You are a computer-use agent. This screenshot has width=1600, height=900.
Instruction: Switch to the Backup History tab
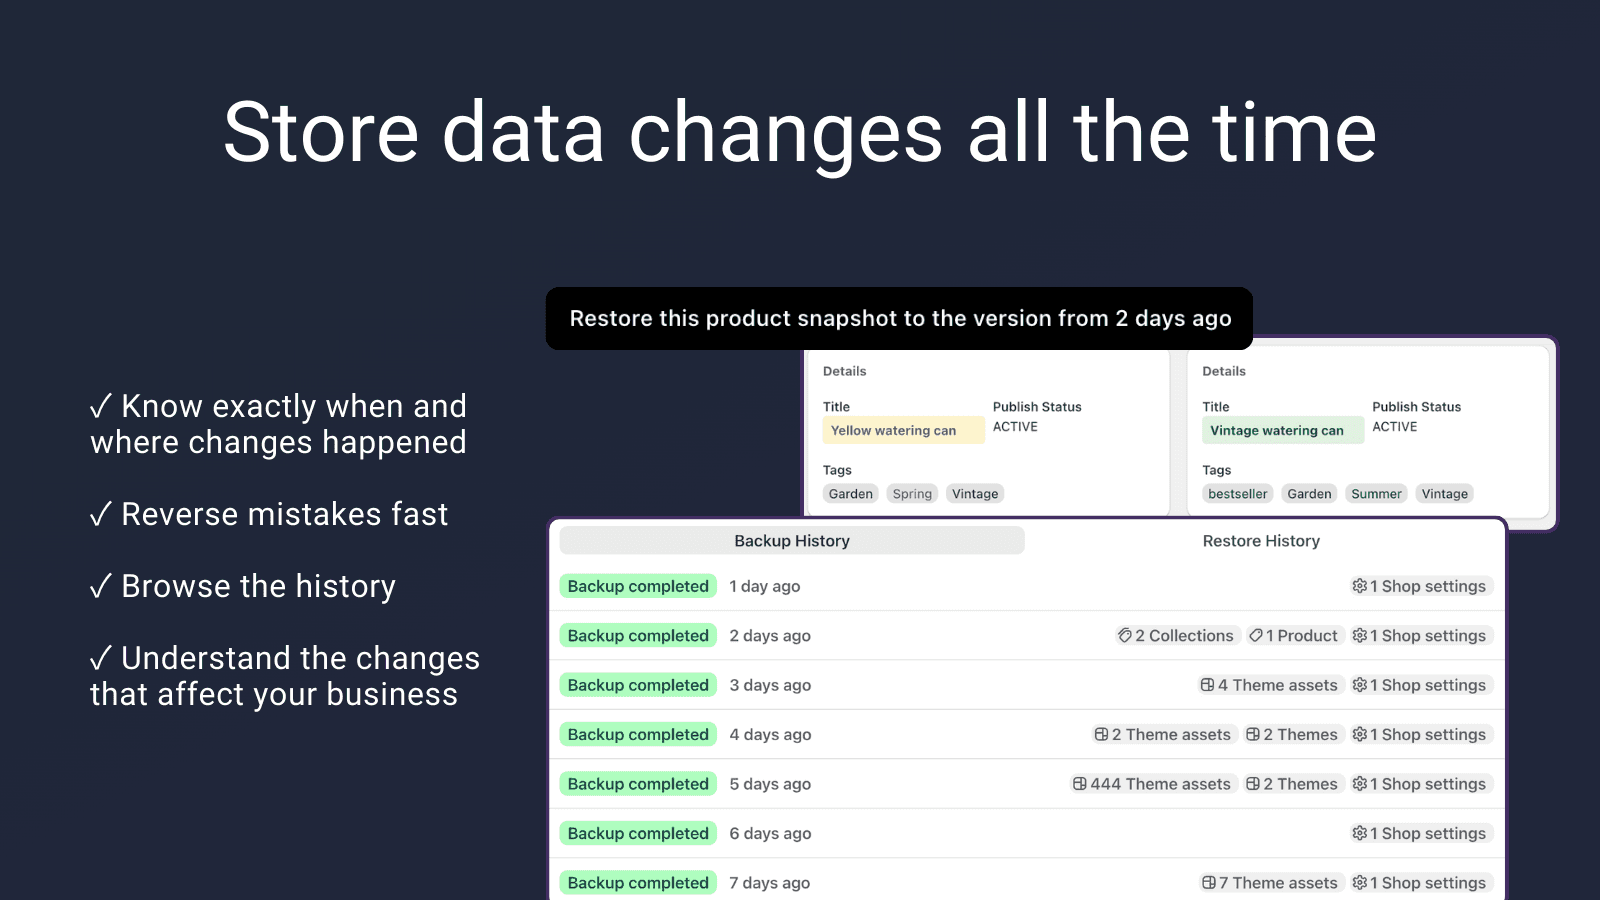point(791,540)
